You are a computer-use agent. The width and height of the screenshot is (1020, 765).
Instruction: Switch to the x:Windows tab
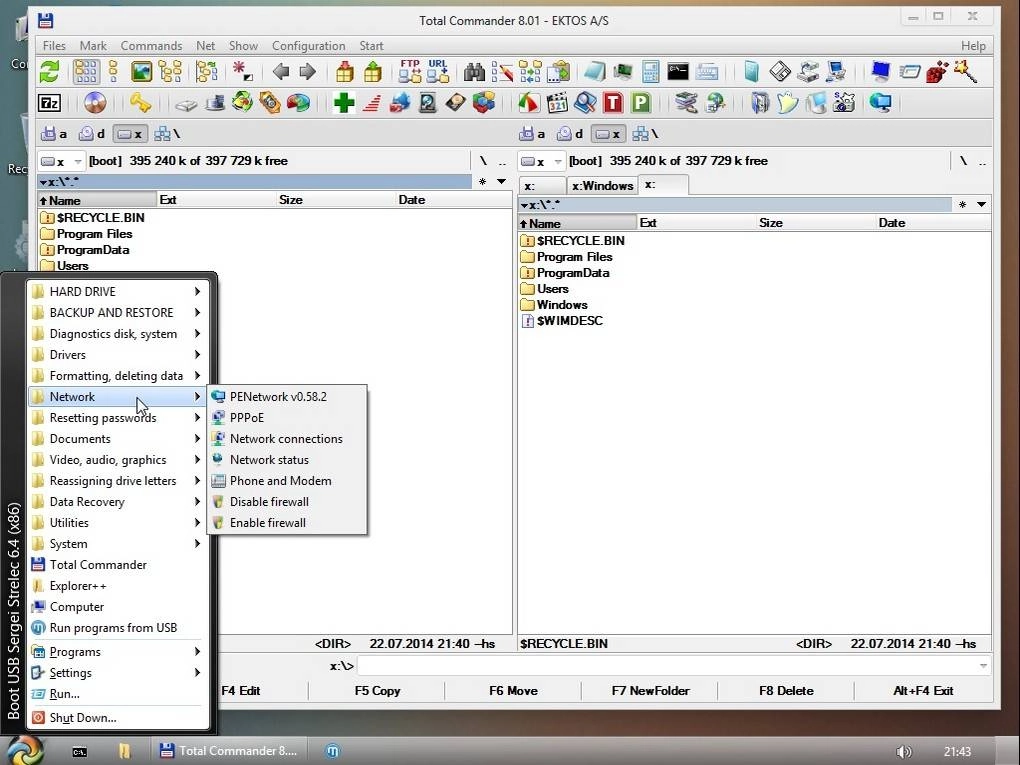[x=602, y=185]
